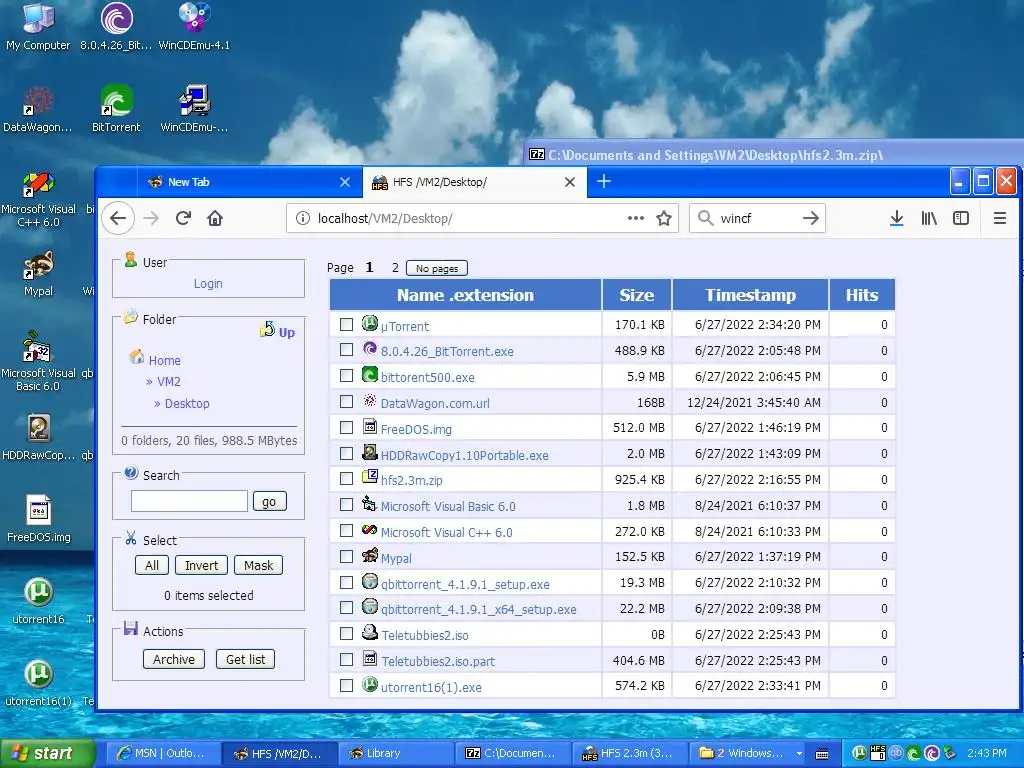The width and height of the screenshot is (1024, 768).
Task: Open WinCDEmu-4.1 desktop icon
Action: tap(194, 27)
